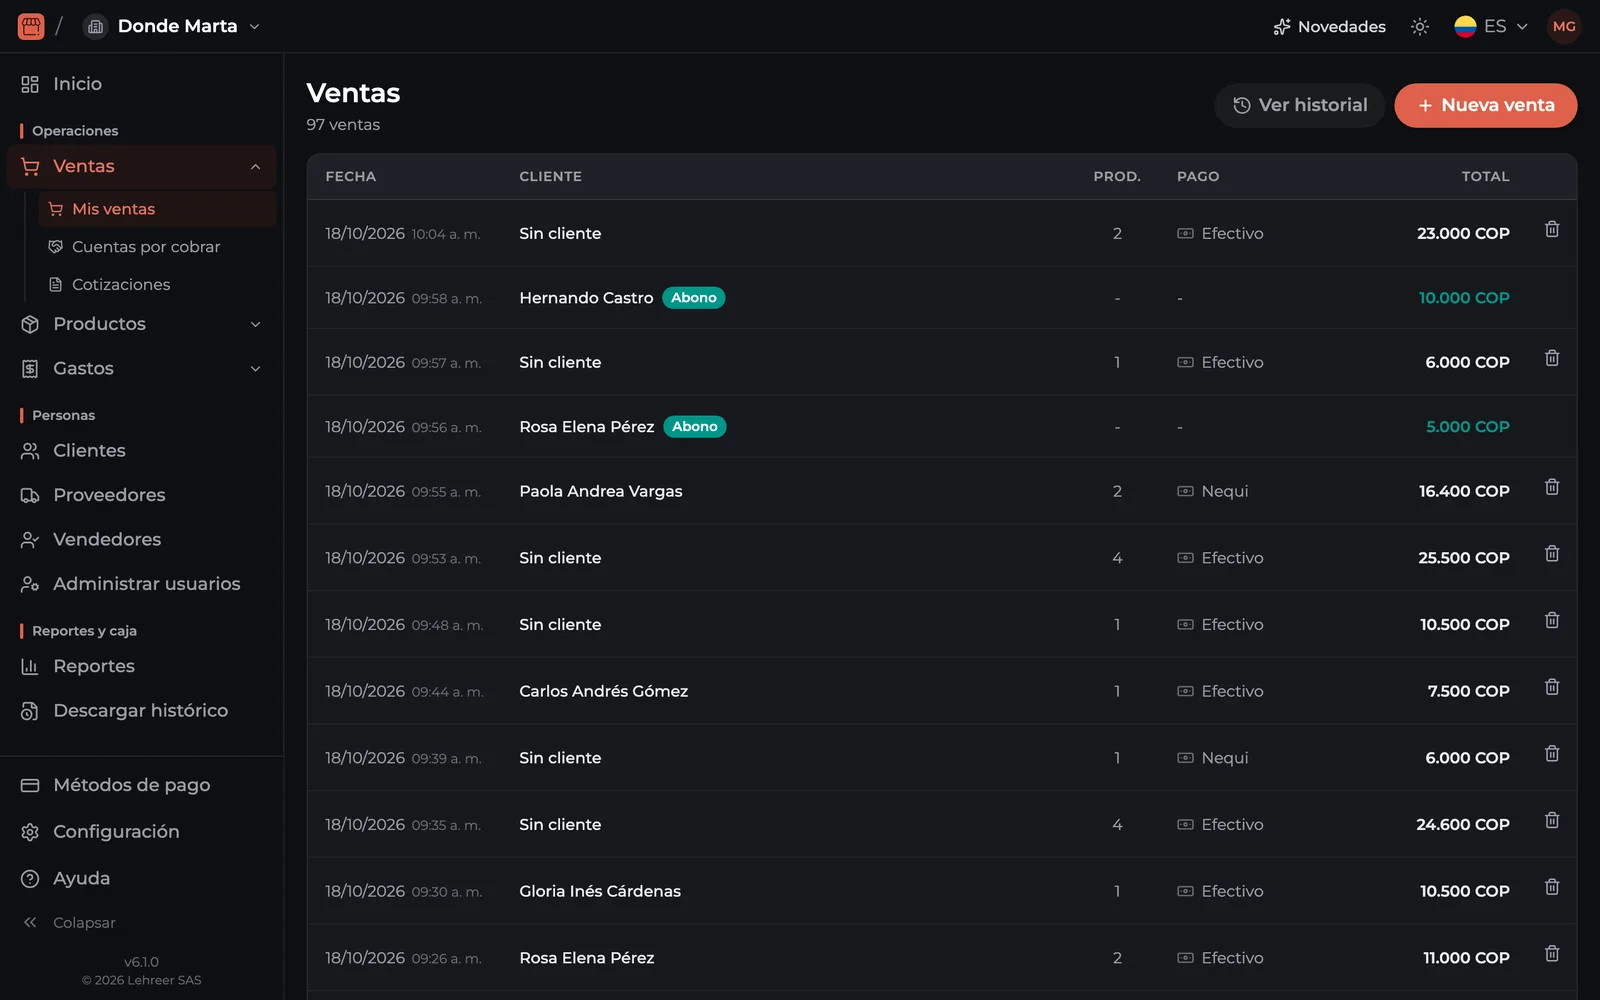Click Novedades sparkle icon
Screen dimensions: 1600x1000
point(1282,27)
